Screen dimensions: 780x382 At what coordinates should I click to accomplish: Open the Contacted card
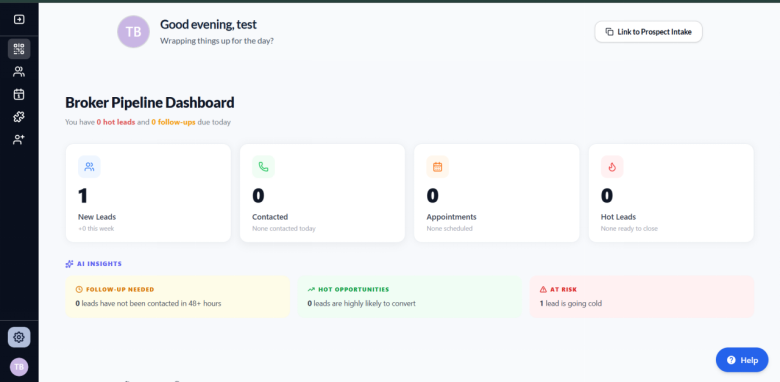coord(322,193)
